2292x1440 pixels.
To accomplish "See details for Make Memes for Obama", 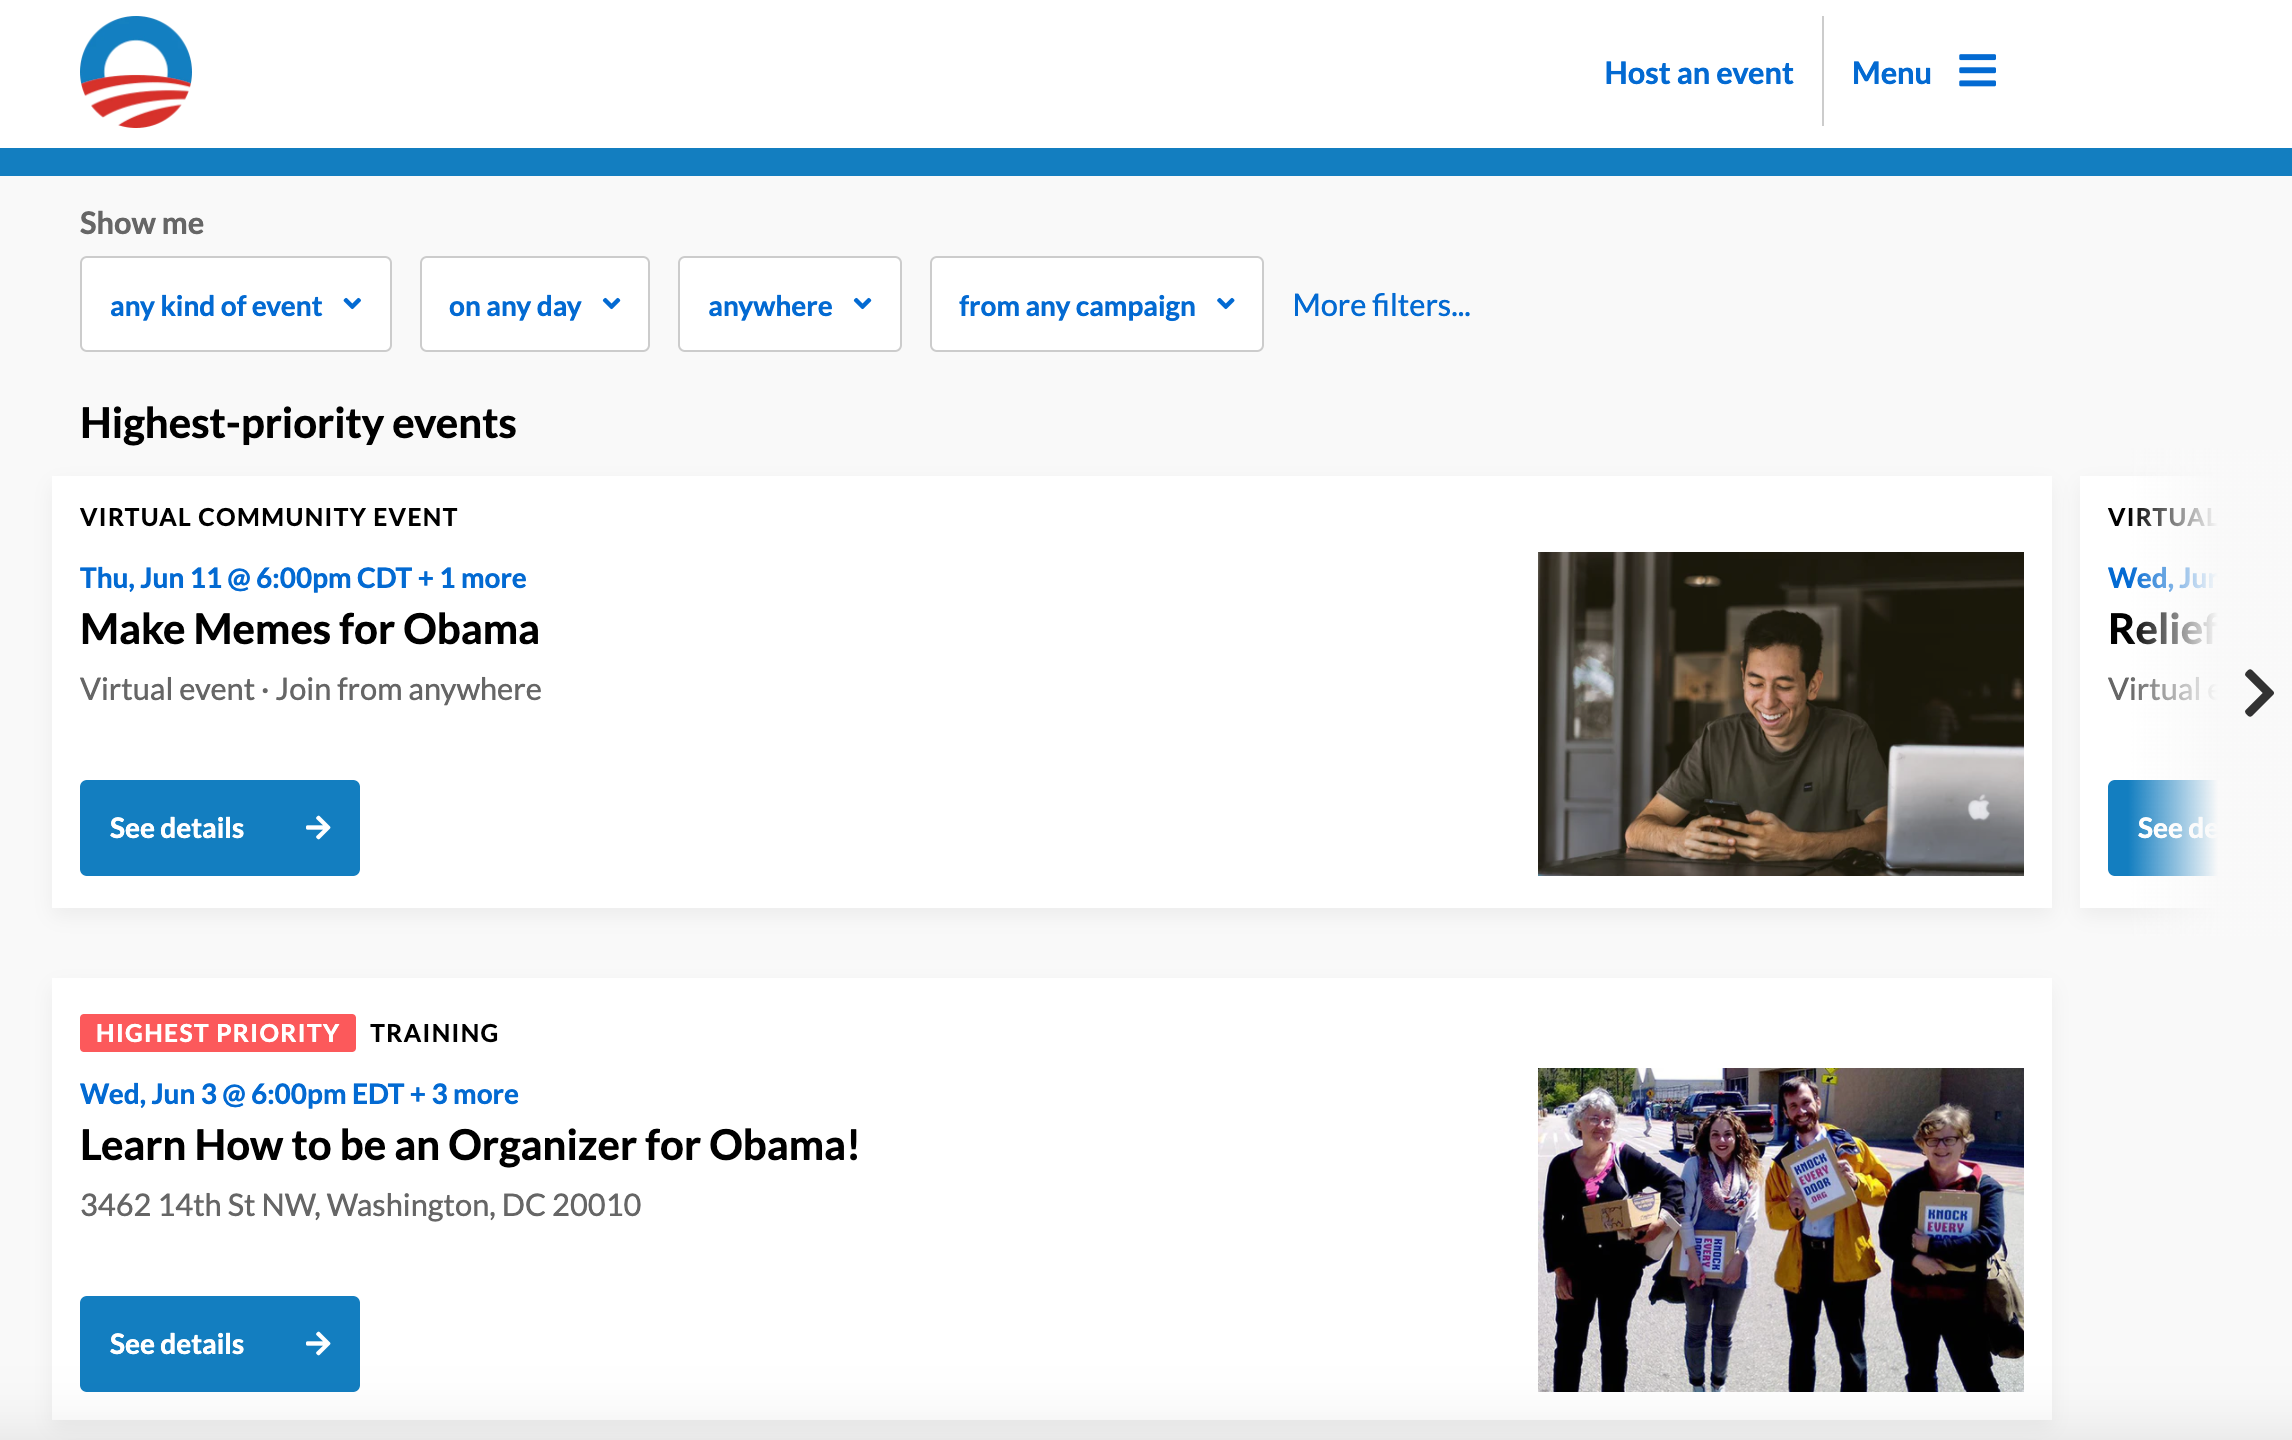I will [177, 828].
